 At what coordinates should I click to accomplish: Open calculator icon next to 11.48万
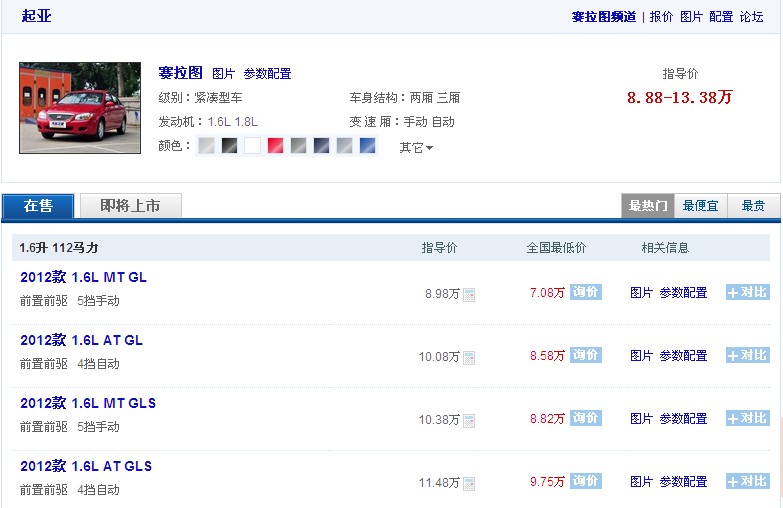469,484
